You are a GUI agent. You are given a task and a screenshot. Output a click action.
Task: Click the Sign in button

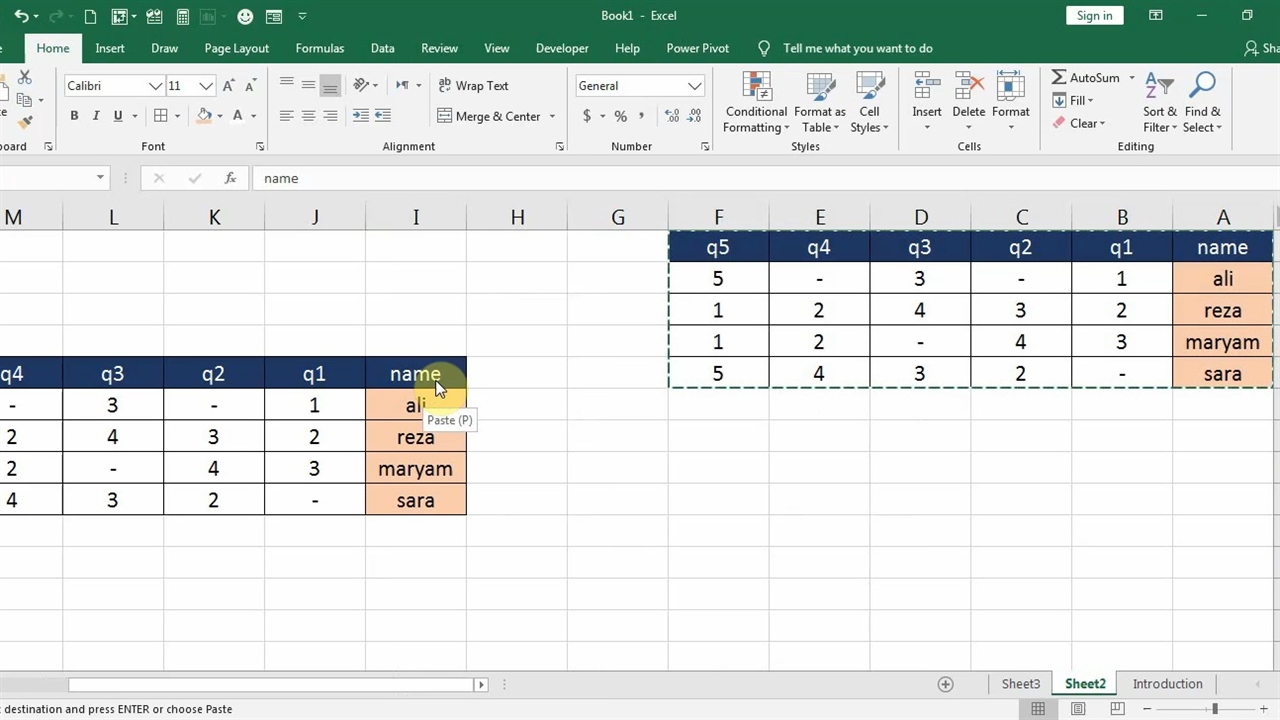1094,16
